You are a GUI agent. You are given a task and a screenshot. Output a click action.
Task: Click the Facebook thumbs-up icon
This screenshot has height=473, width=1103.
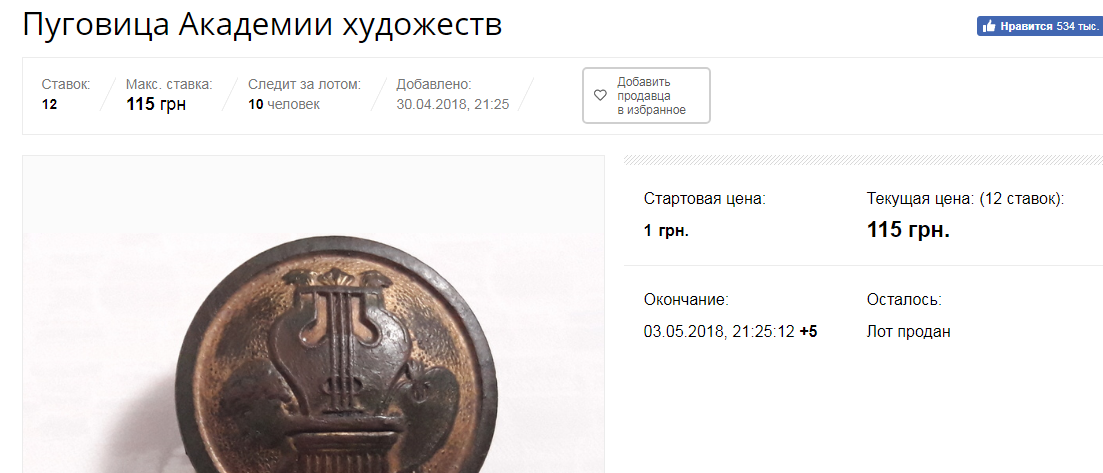tap(989, 26)
